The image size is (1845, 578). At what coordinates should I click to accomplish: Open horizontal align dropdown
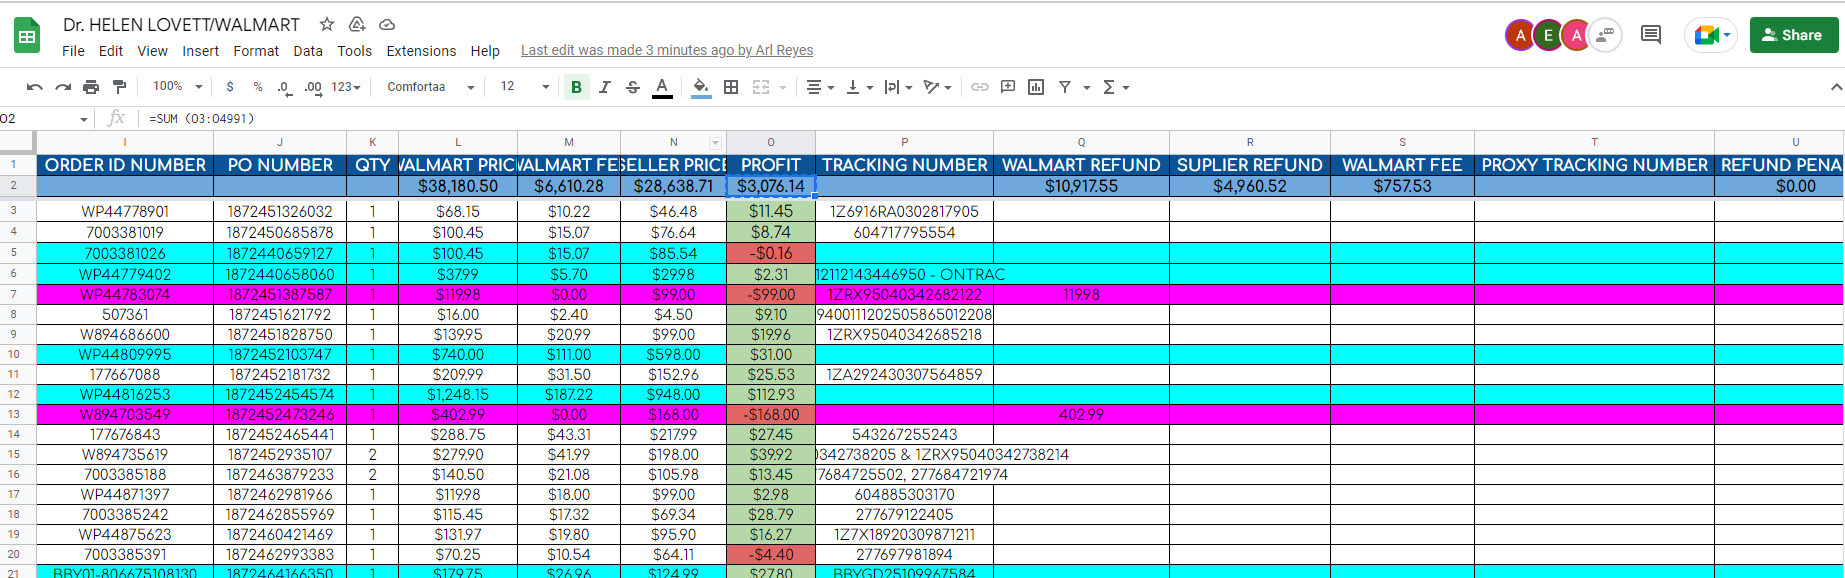(x=820, y=87)
